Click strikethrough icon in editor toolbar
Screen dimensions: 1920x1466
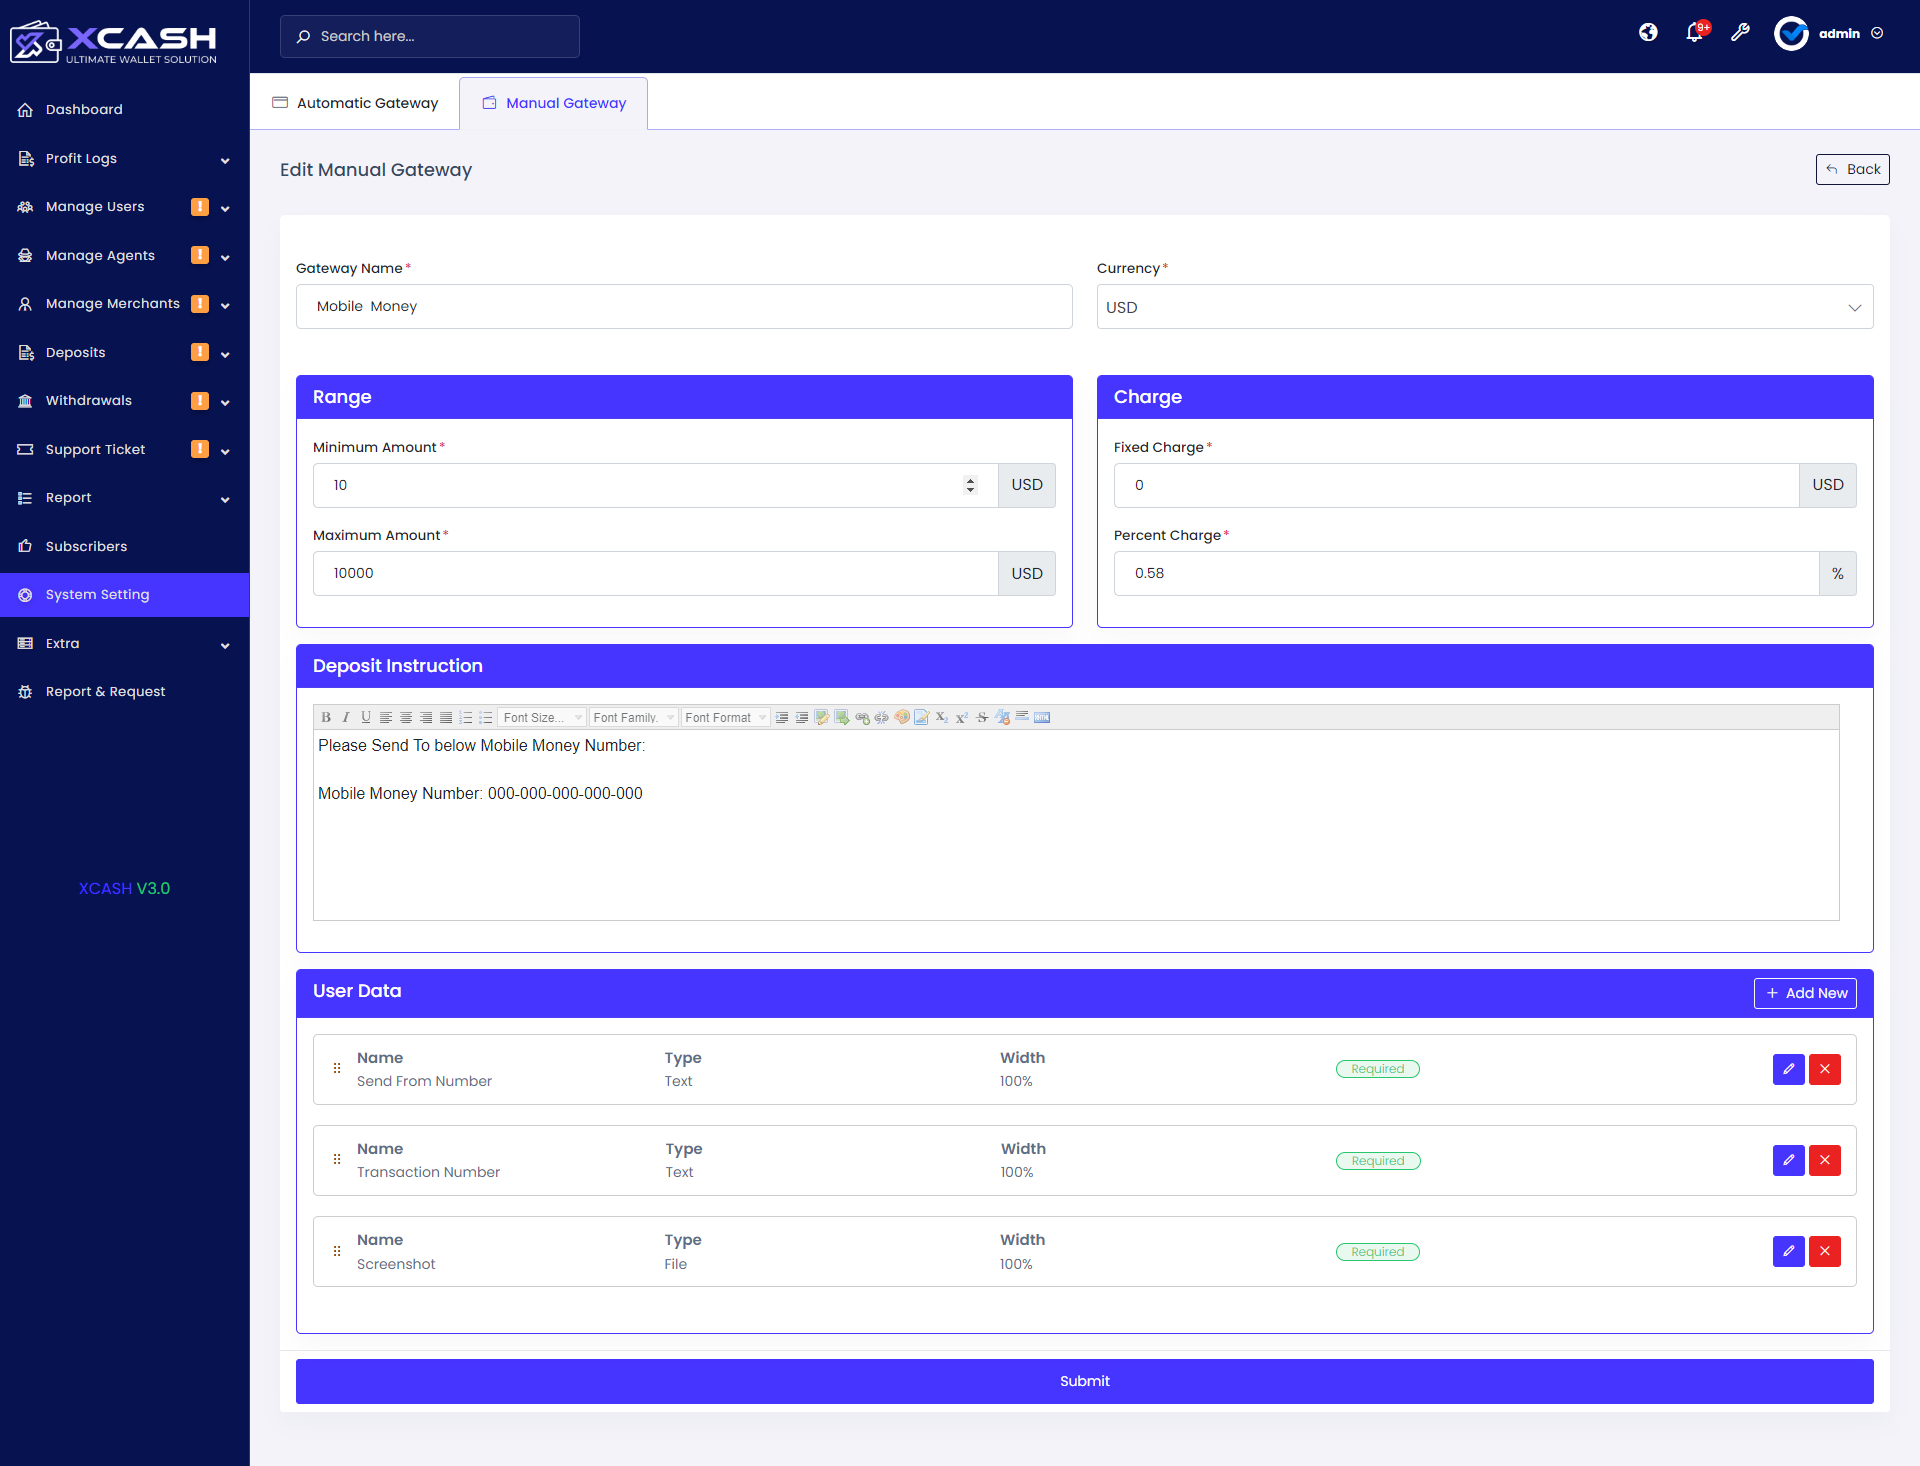982,717
